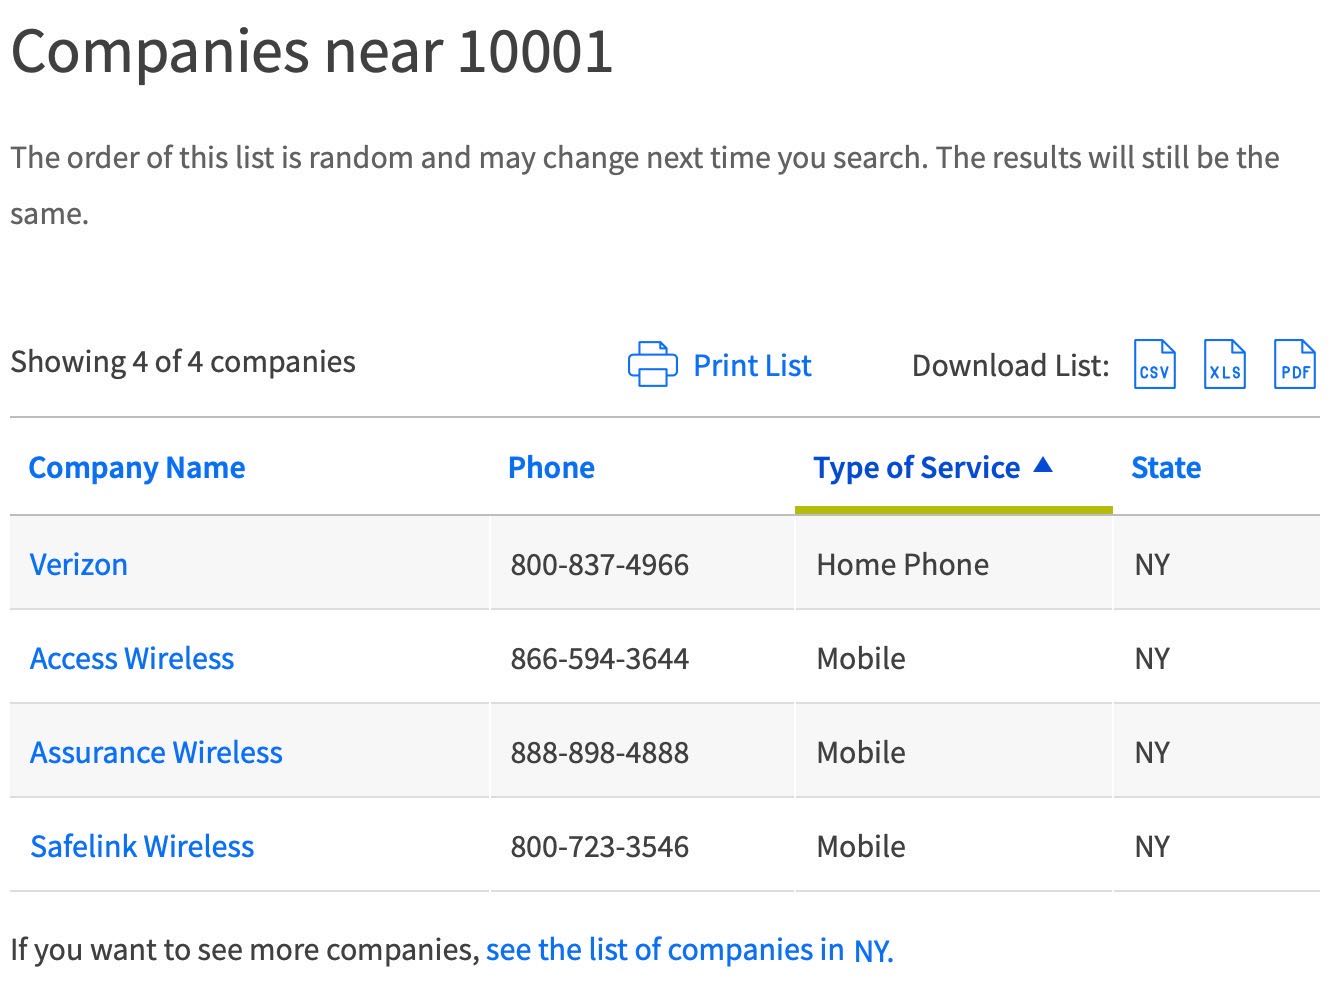Click Assurance Wireless phone number 888-898-4888

click(x=599, y=752)
